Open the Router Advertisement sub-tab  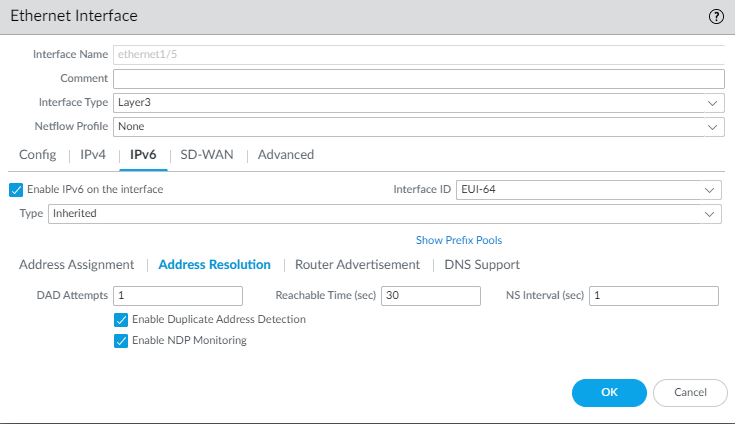point(357,265)
